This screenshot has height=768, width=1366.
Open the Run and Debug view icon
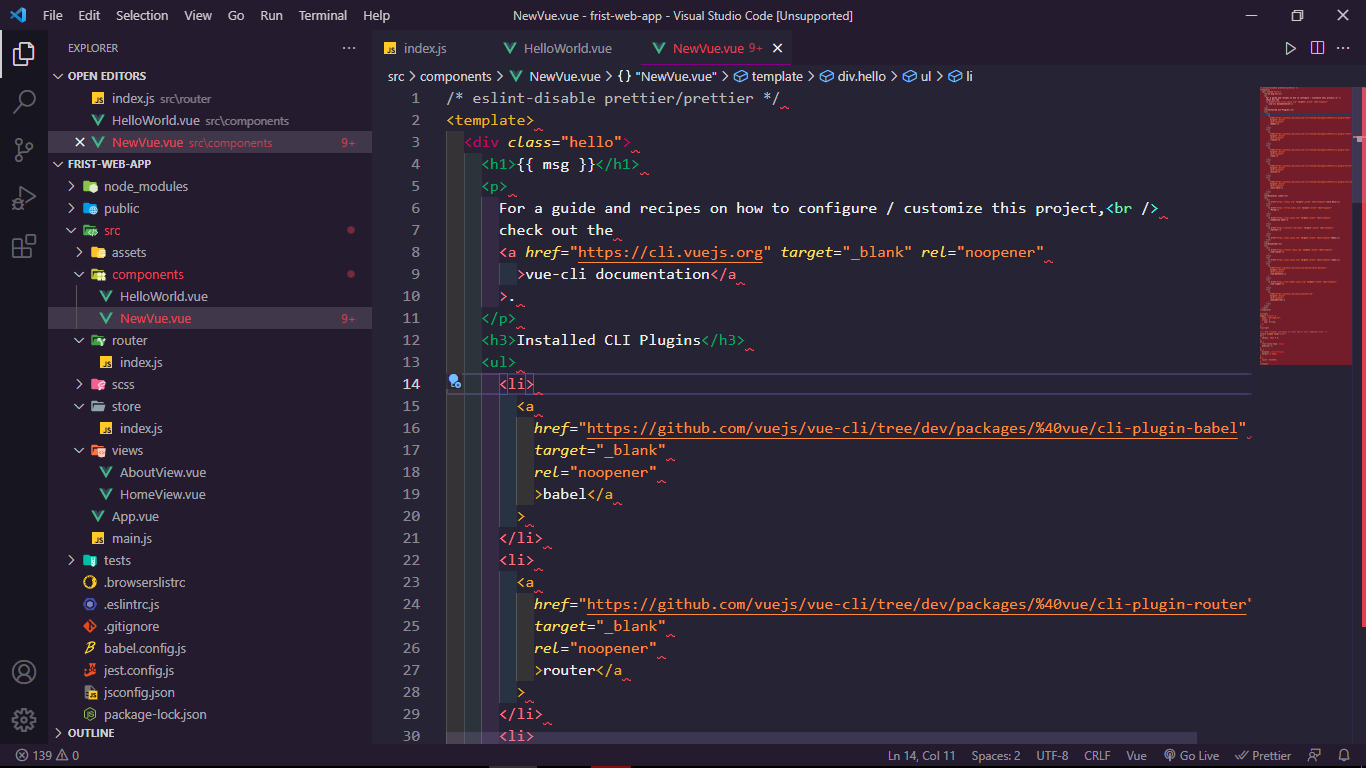pyautogui.click(x=24, y=198)
